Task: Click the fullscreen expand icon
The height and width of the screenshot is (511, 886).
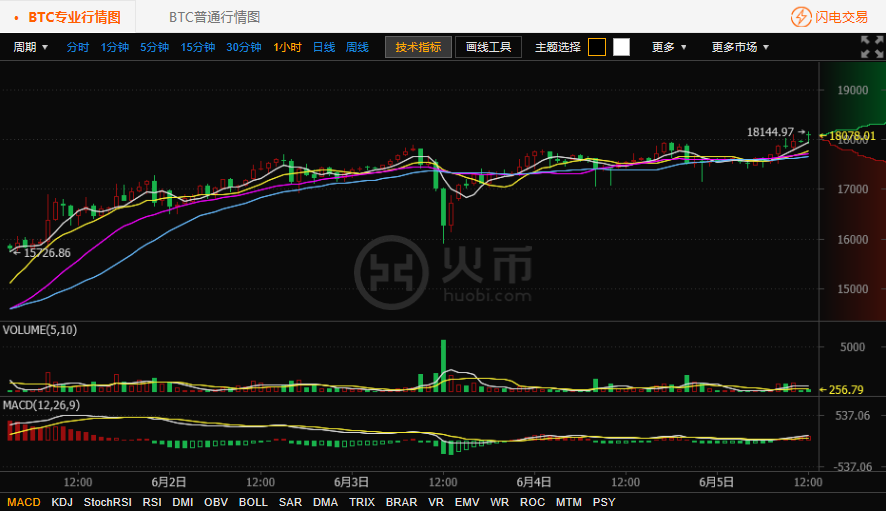Action: coord(872,47)
